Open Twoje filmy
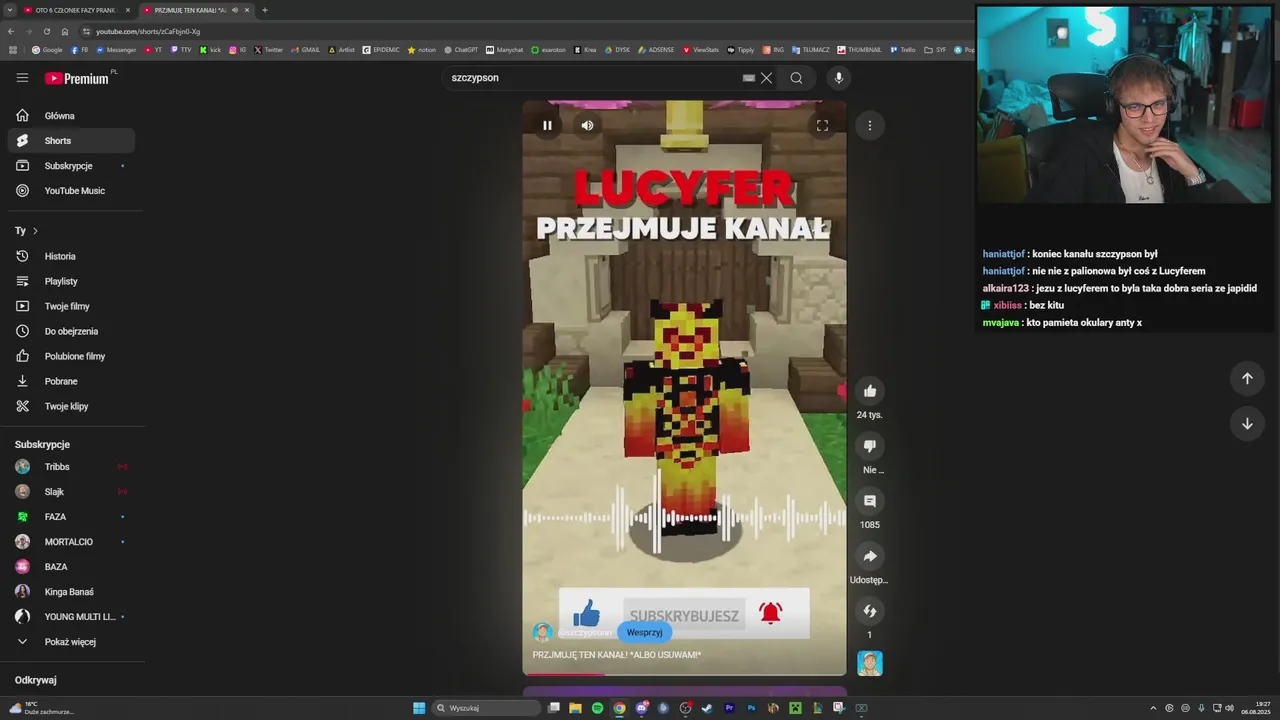 [x=71, y=306]
